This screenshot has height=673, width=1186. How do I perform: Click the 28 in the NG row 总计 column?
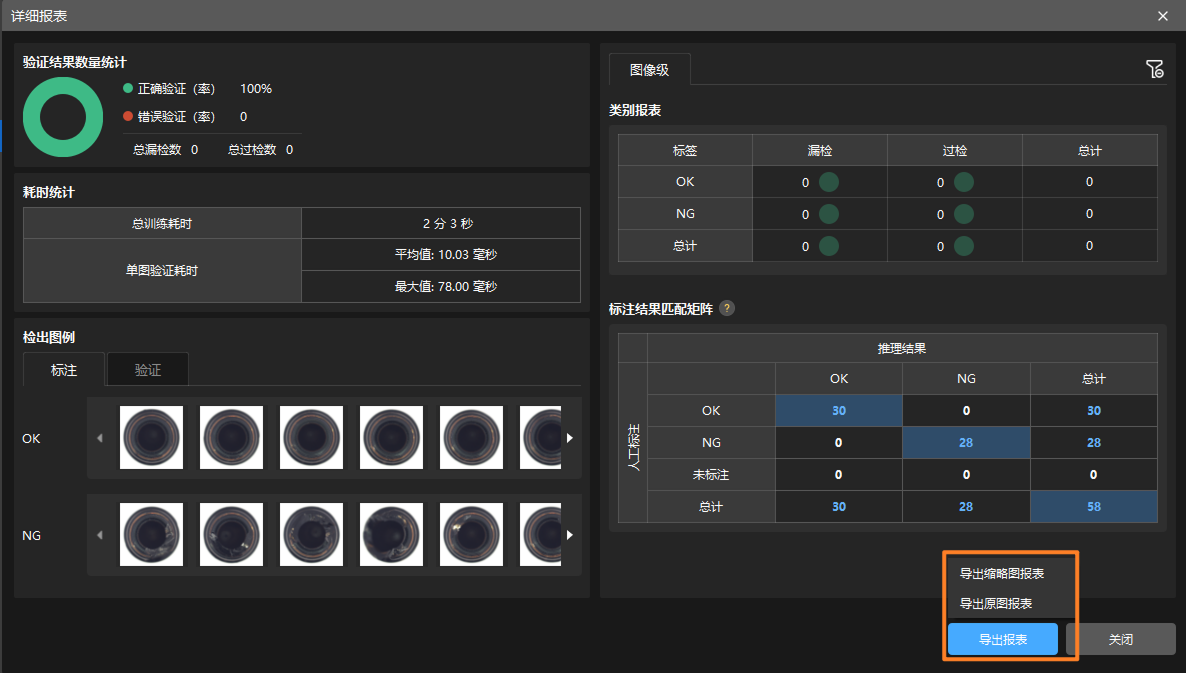1094,442
